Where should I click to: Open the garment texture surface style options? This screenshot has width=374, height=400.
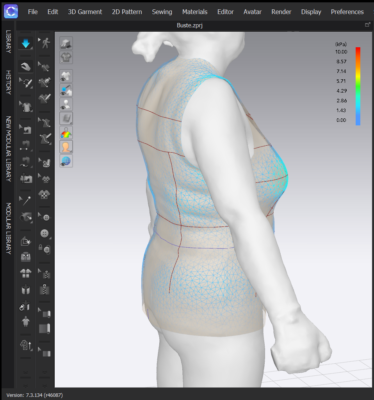tap(66, 118)
